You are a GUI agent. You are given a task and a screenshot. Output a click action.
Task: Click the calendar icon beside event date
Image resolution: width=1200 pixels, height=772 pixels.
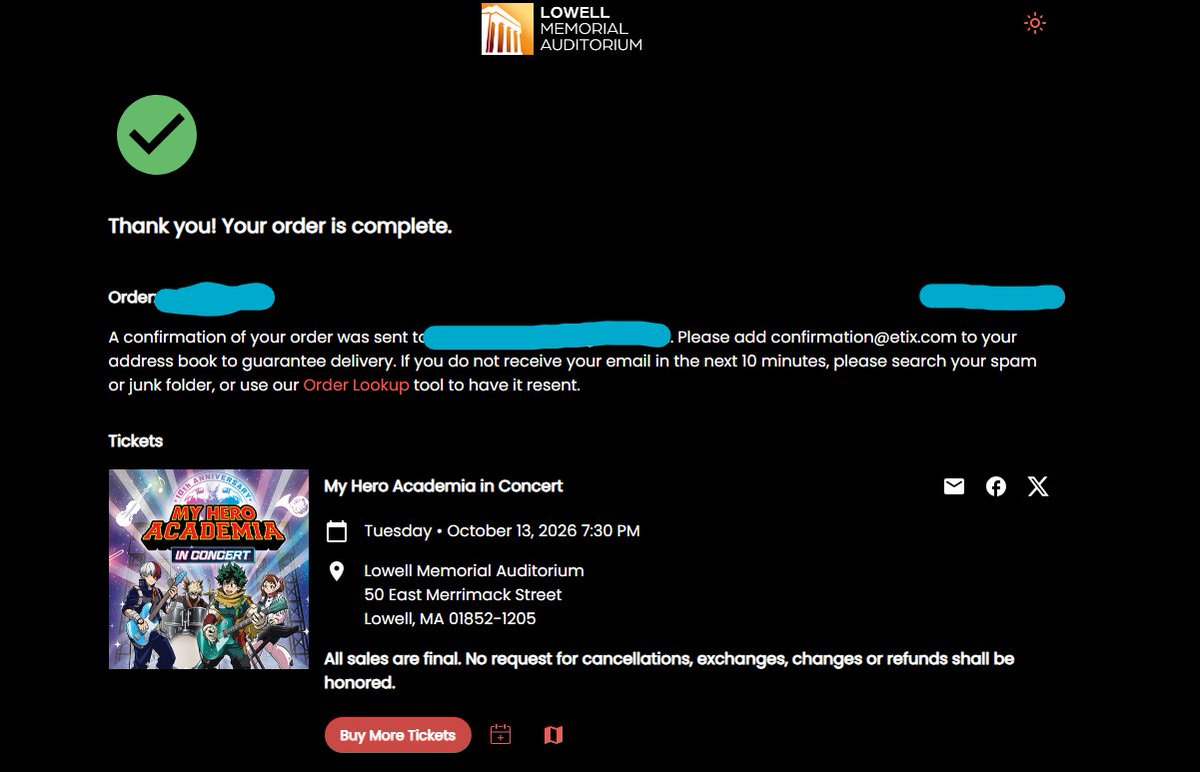[337, 531]
